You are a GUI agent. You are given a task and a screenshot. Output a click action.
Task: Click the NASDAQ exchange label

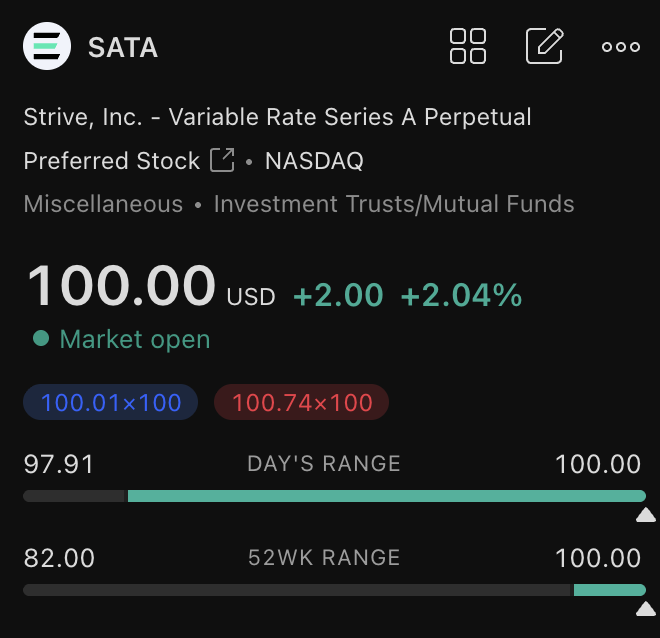(314, 161)
